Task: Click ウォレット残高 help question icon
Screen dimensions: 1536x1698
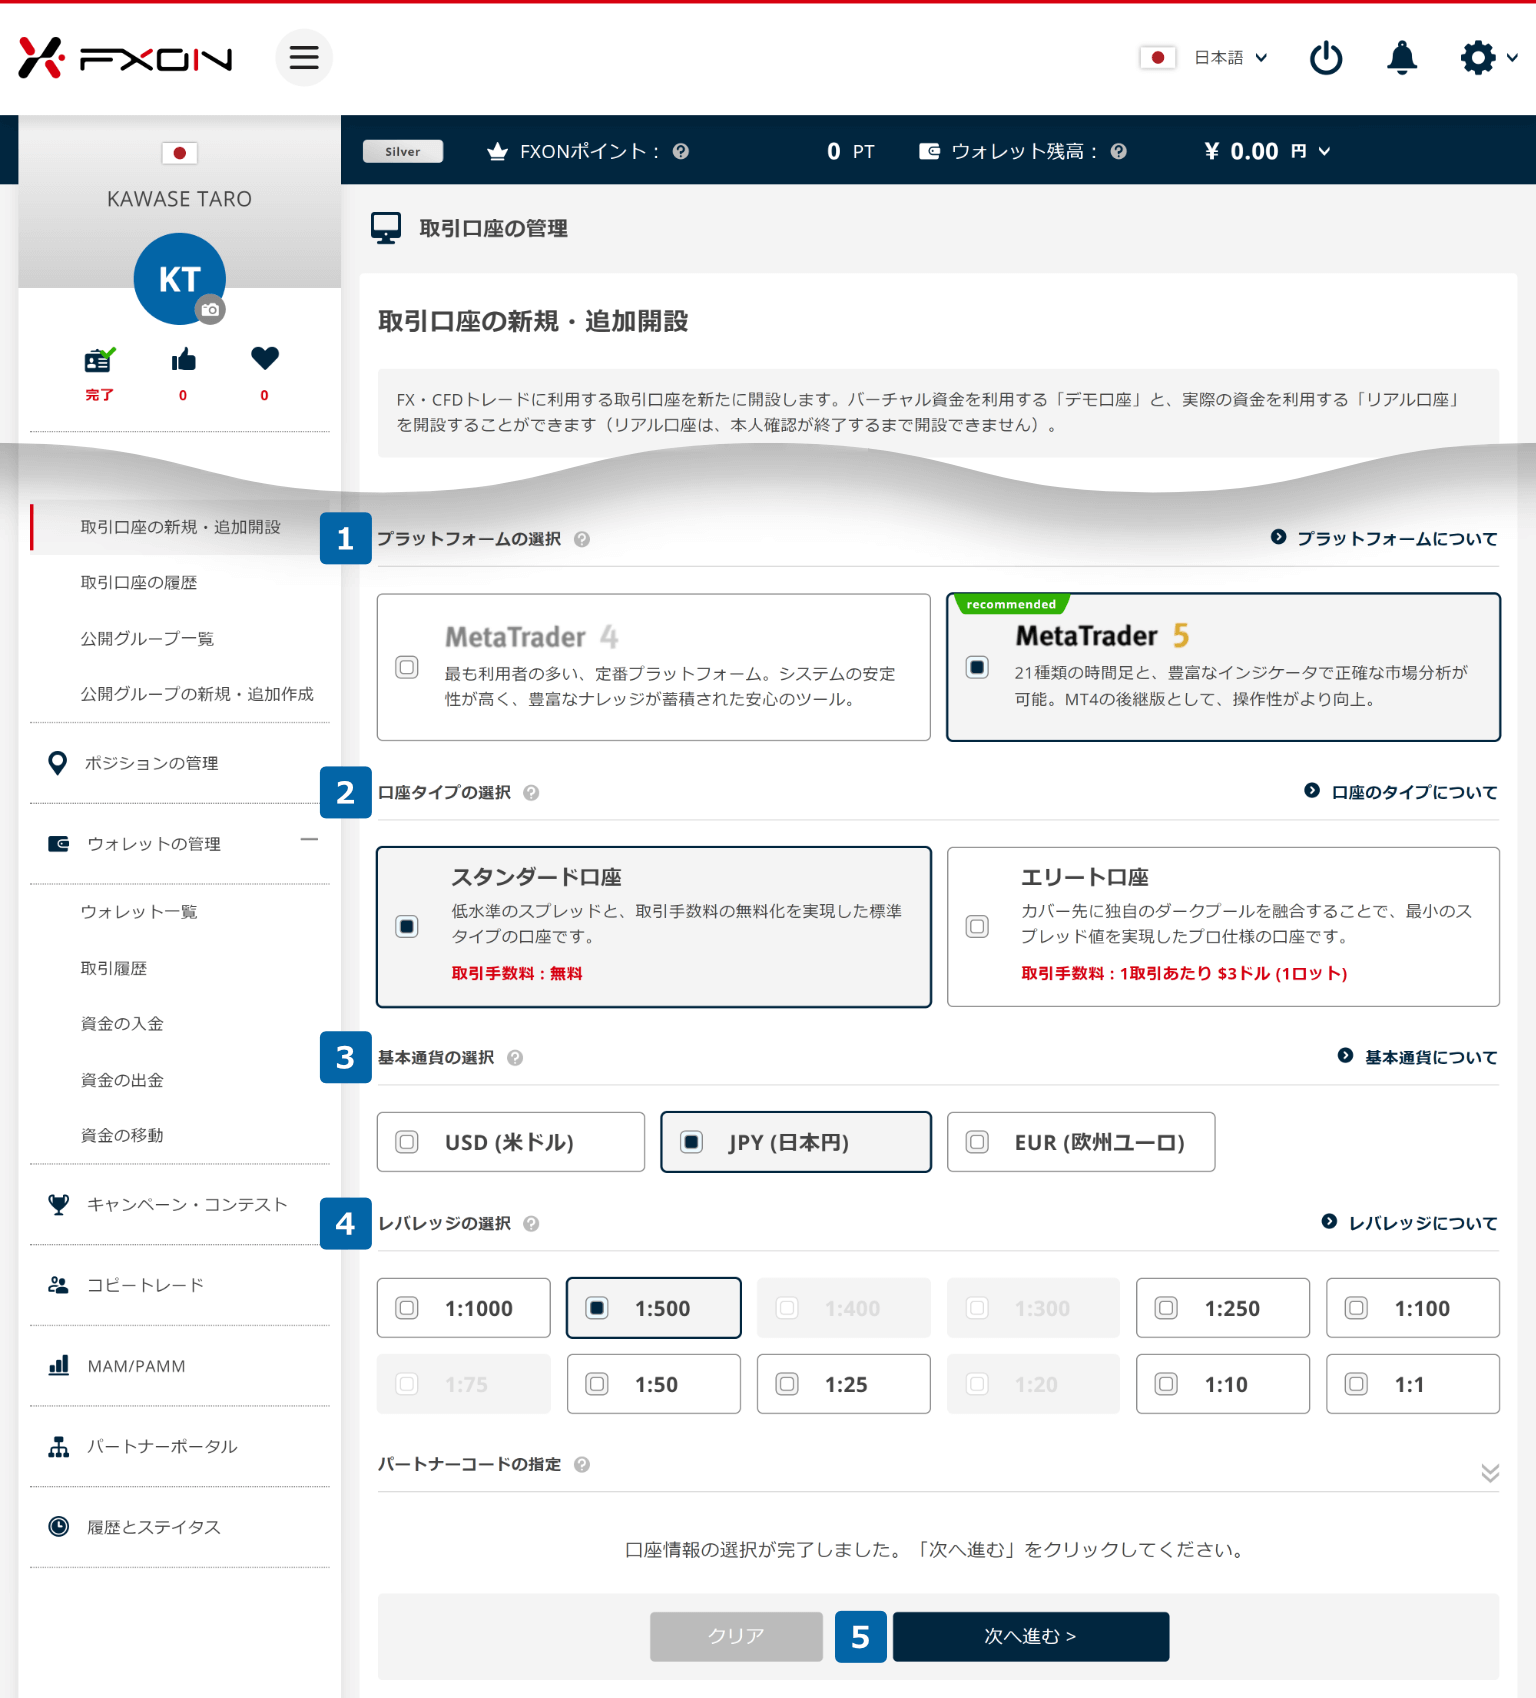Action: [x=1119, y=151]
